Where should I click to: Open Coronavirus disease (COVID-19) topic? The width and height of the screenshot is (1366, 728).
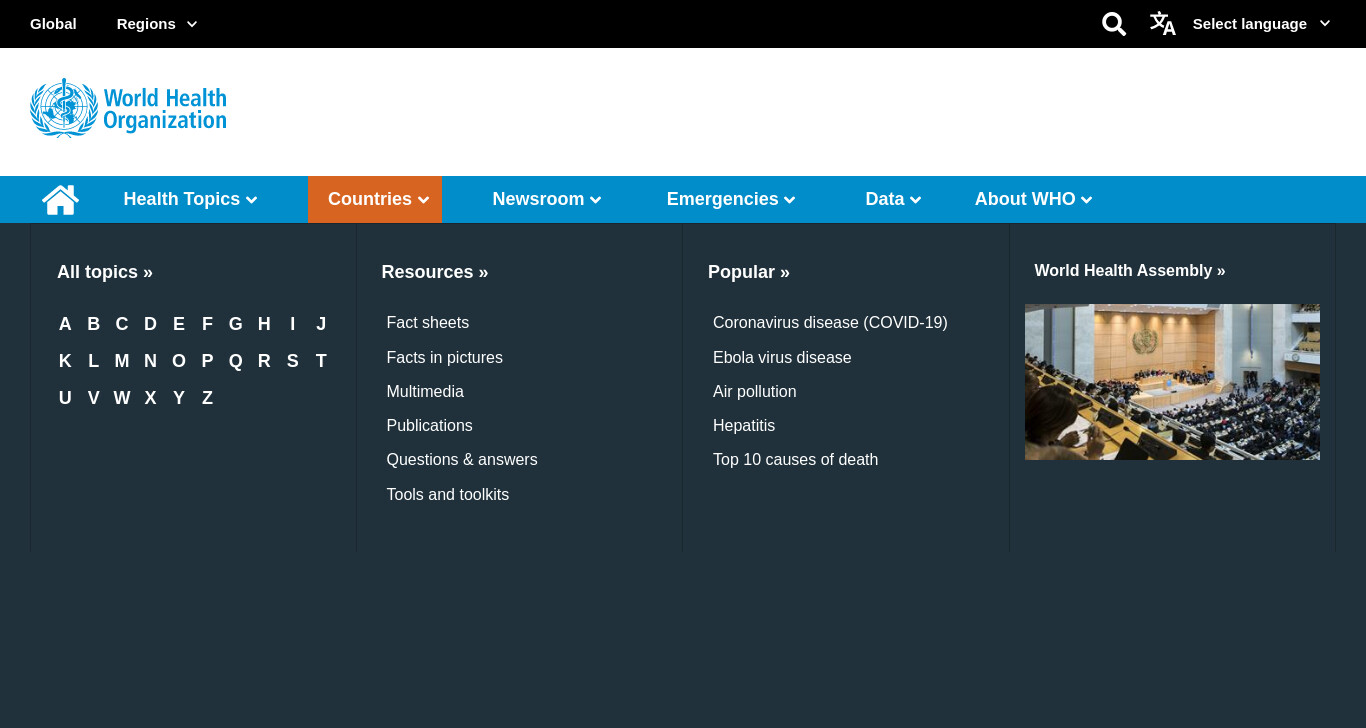[x=830, y=323]
